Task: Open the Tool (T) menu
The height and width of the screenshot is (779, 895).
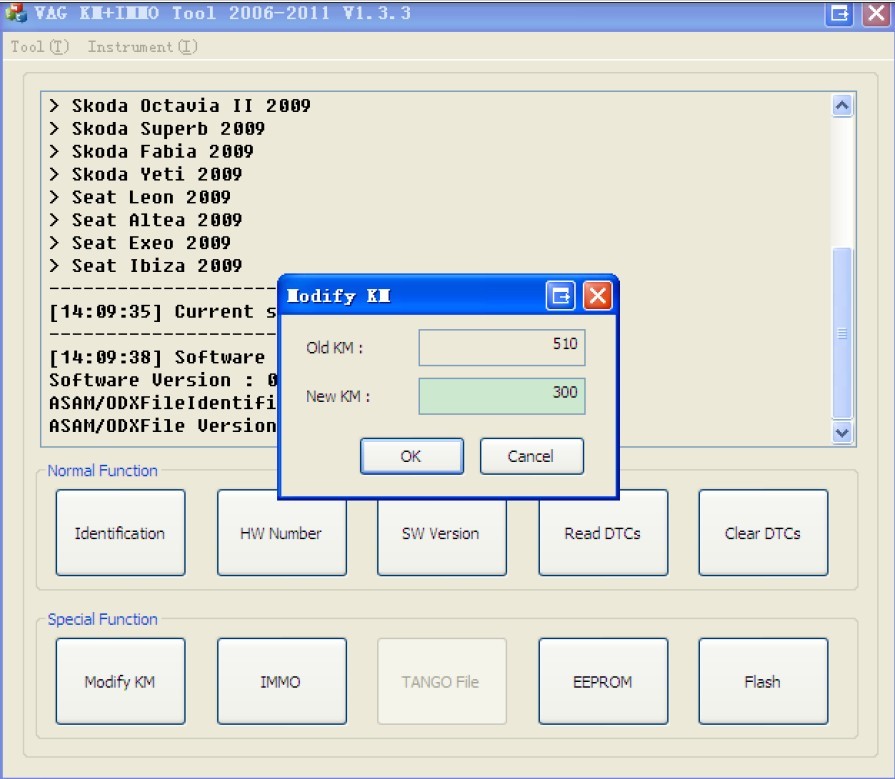Action: pyautogui.click(x=39, y=47)
